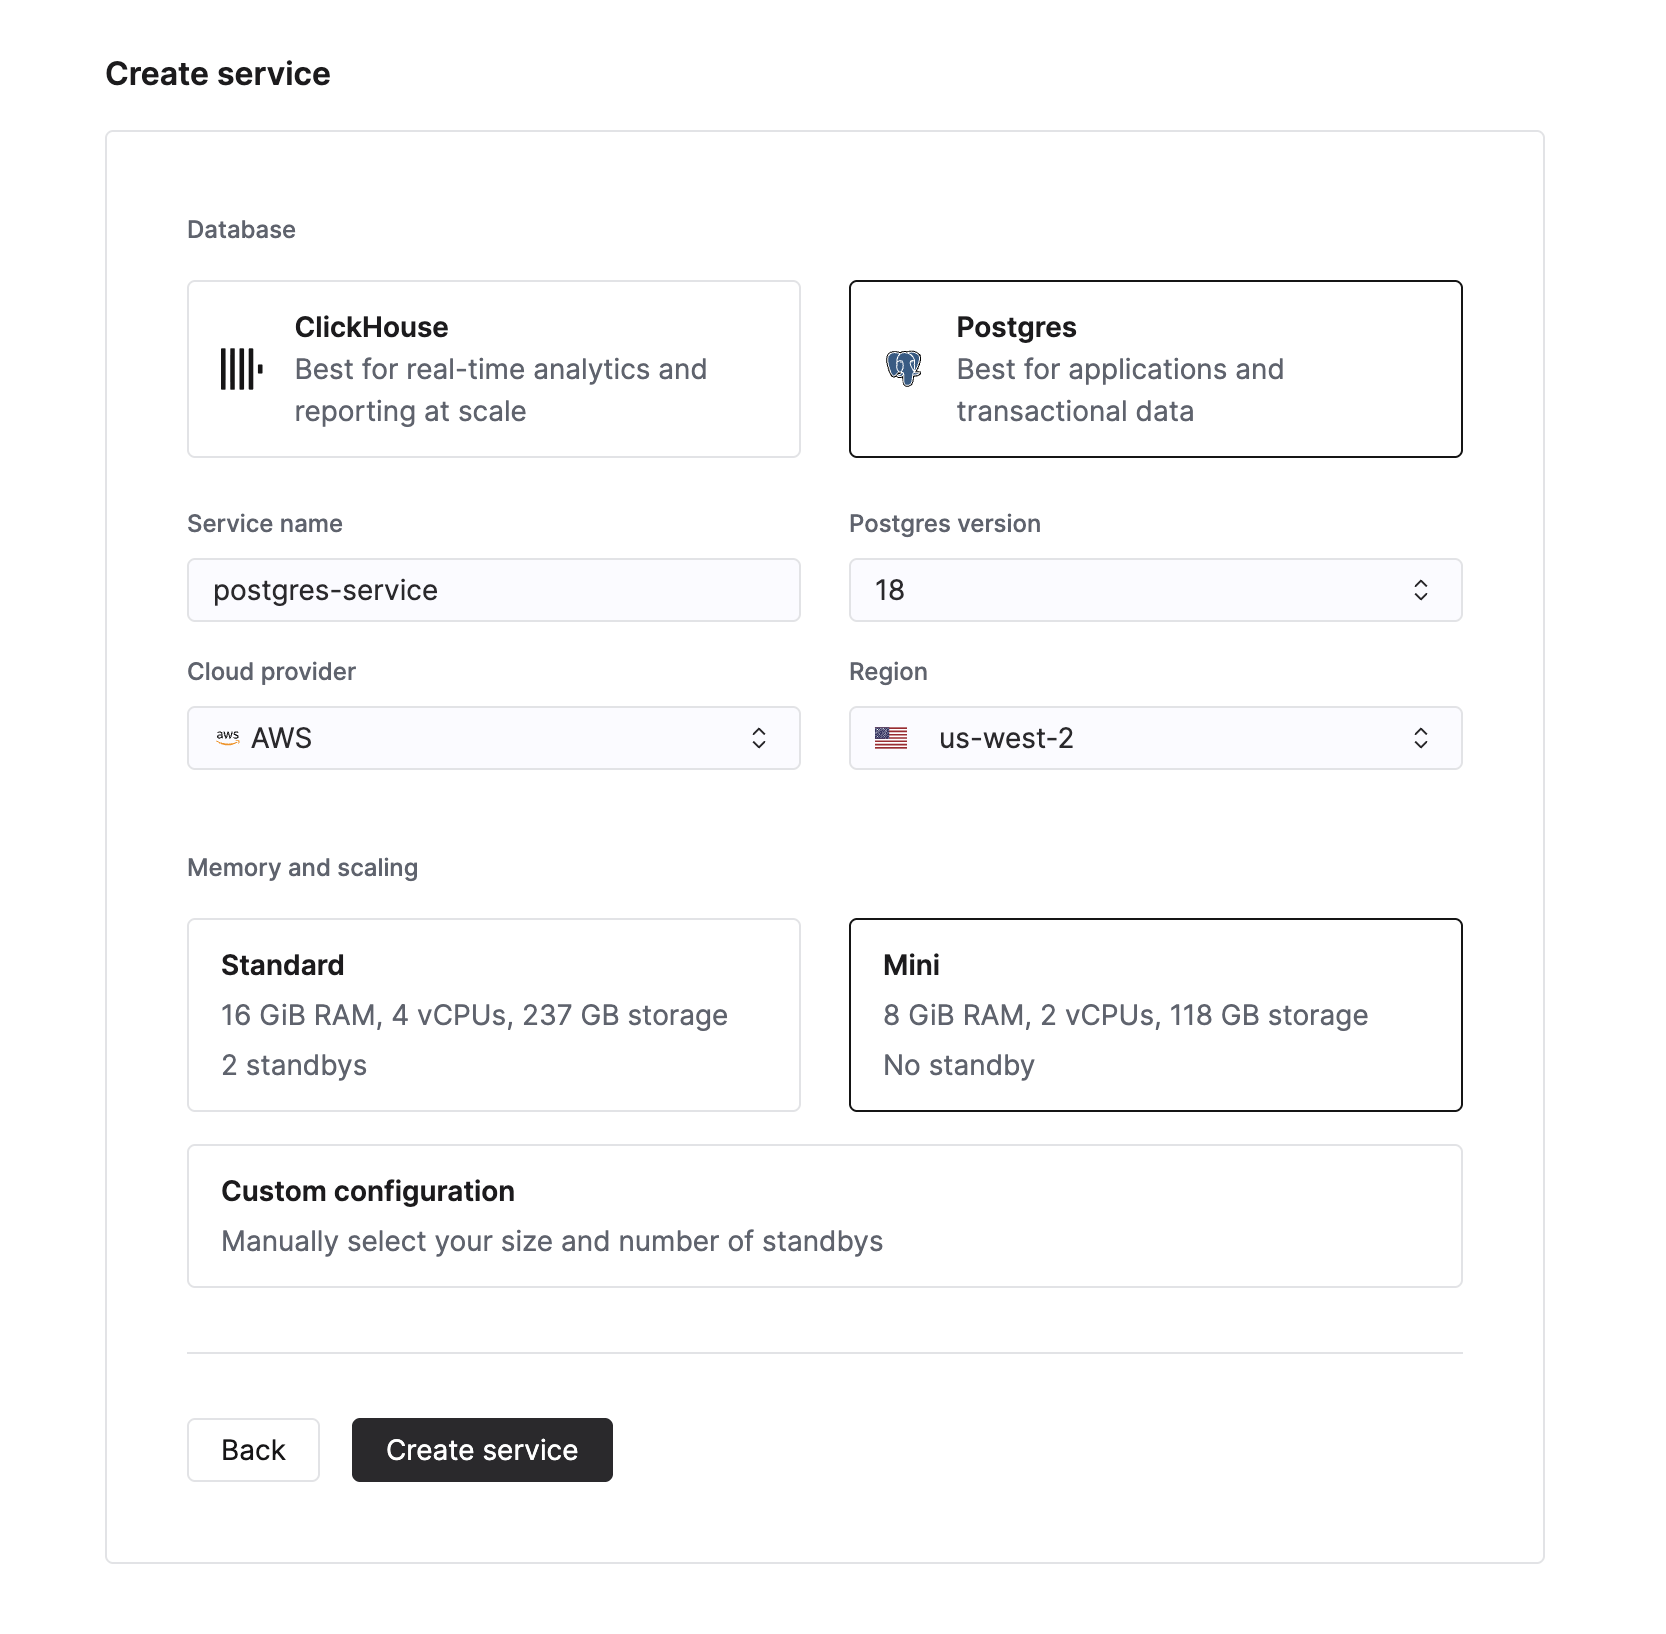Click the US flag icon next to us-west-2
Image resolution: width=1666 pixels, height=1634 pixels.
(891, 738)
